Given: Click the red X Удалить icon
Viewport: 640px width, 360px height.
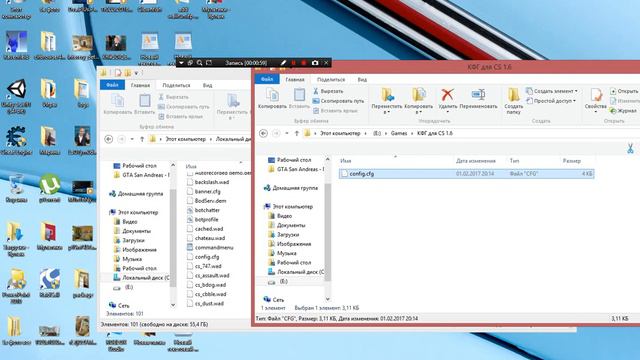Looking at the screenshot, I should 447,95.
